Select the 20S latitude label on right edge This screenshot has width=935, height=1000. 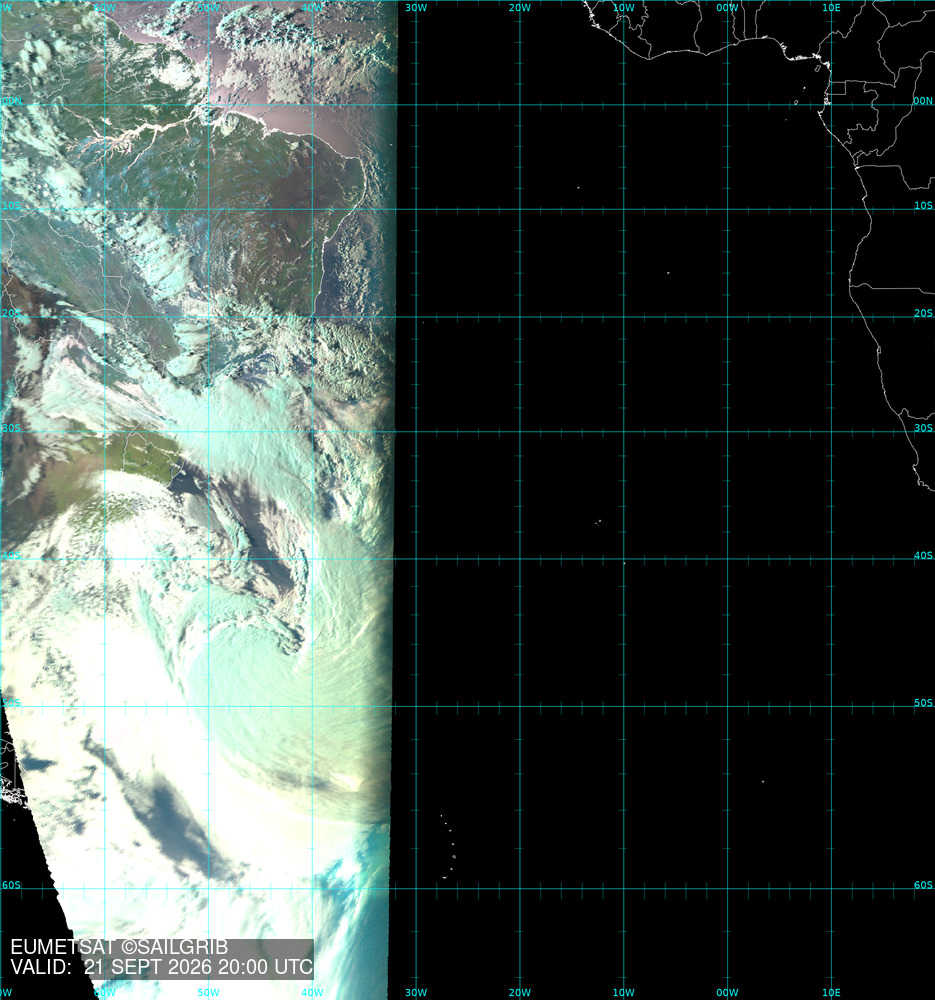[923, 313]
